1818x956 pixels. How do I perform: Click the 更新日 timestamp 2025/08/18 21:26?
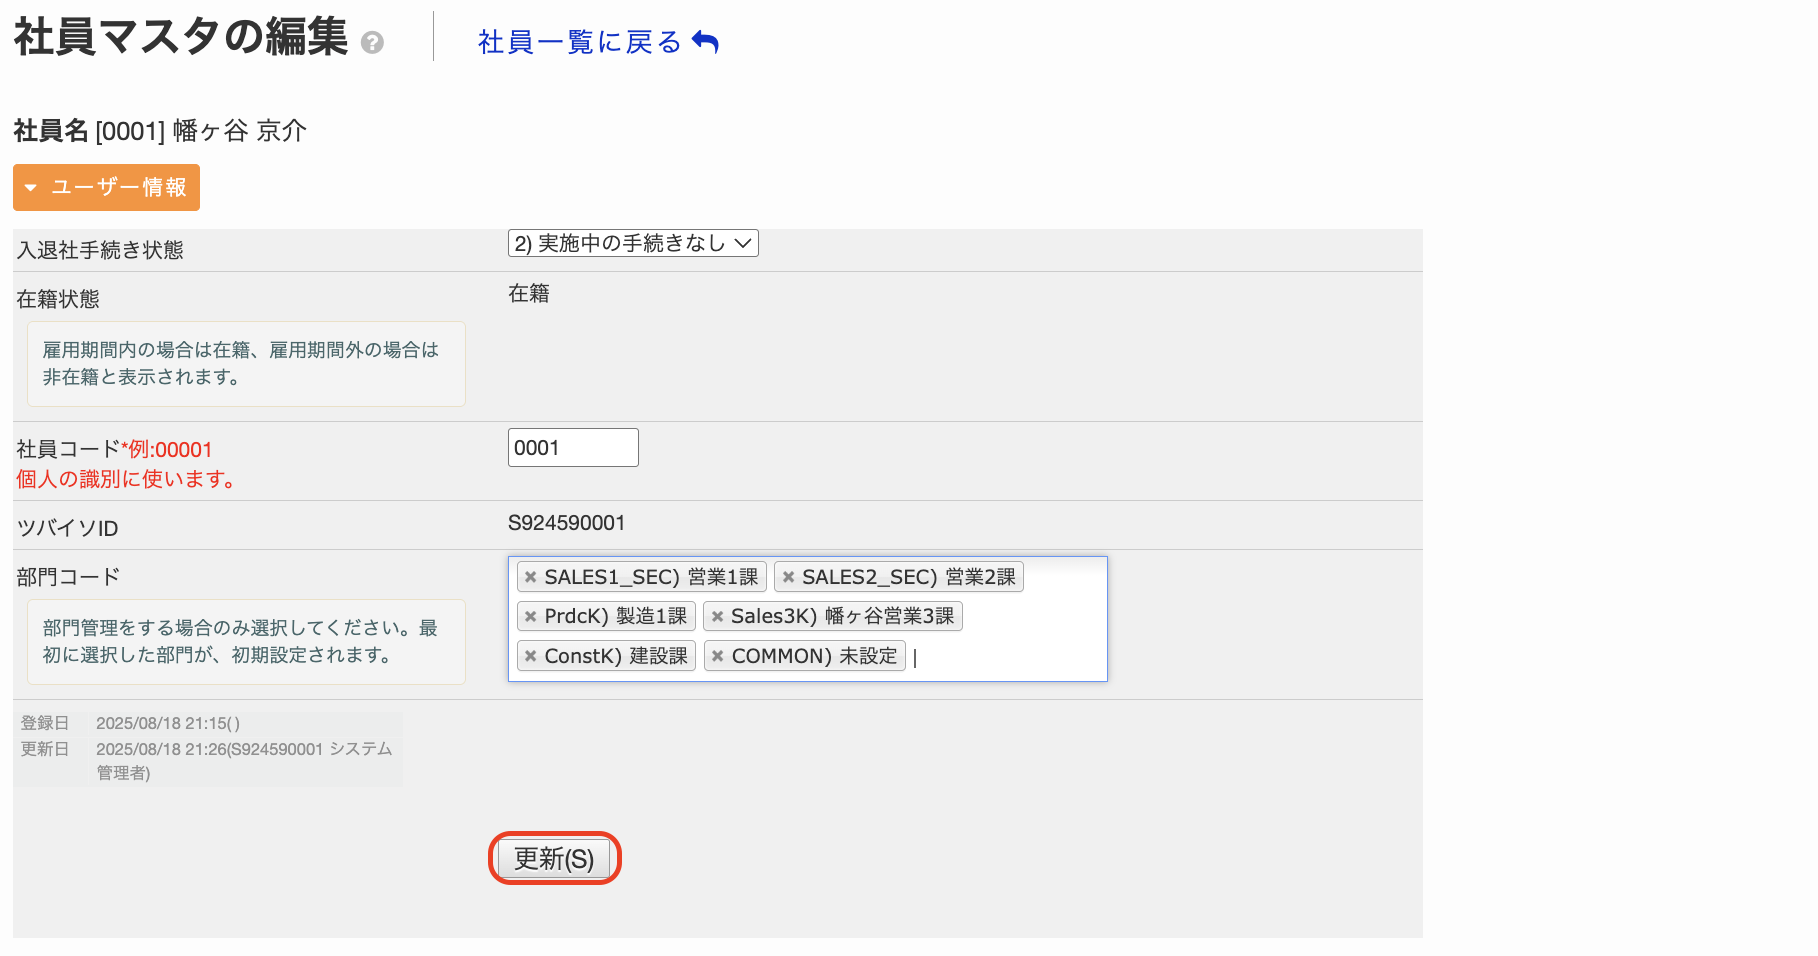(x=160, y=749)
